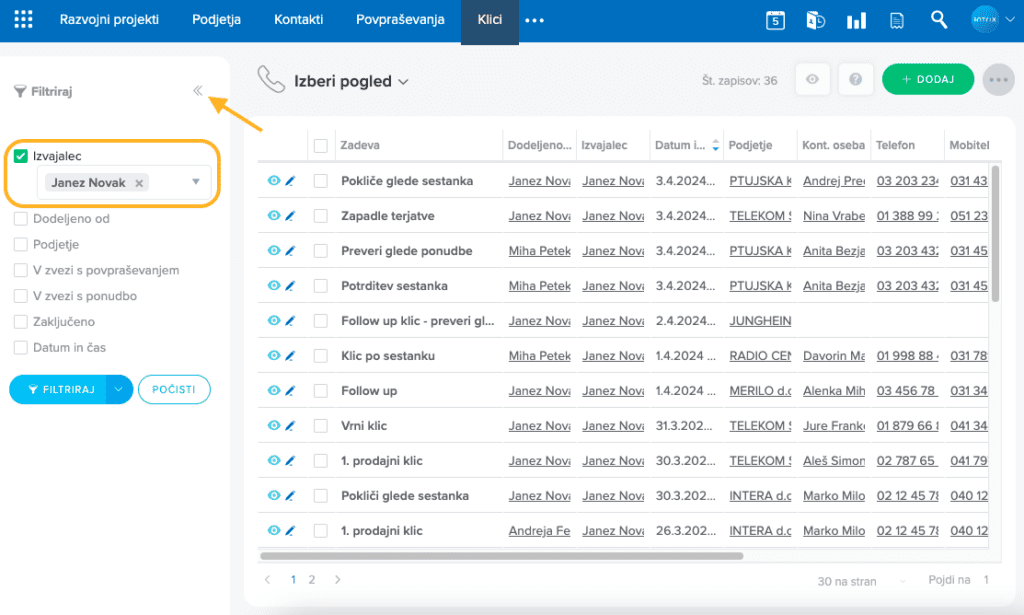Viewport: 1024px width, 615px height.
Task: Open the dropdown arrow beside Filtriraj button
Action: [x=119, y=390]
